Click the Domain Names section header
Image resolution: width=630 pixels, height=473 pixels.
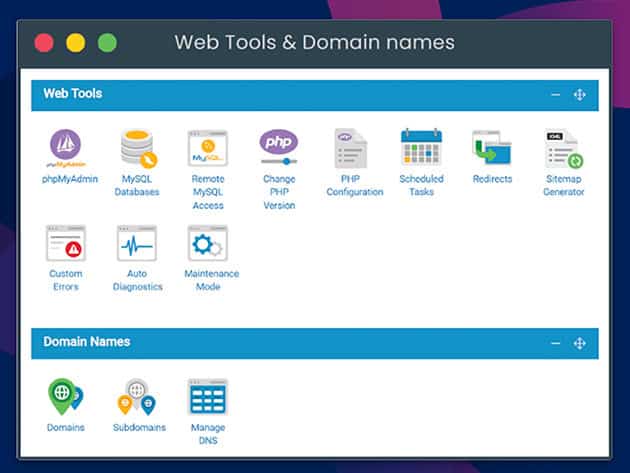[x=315, y=344]
